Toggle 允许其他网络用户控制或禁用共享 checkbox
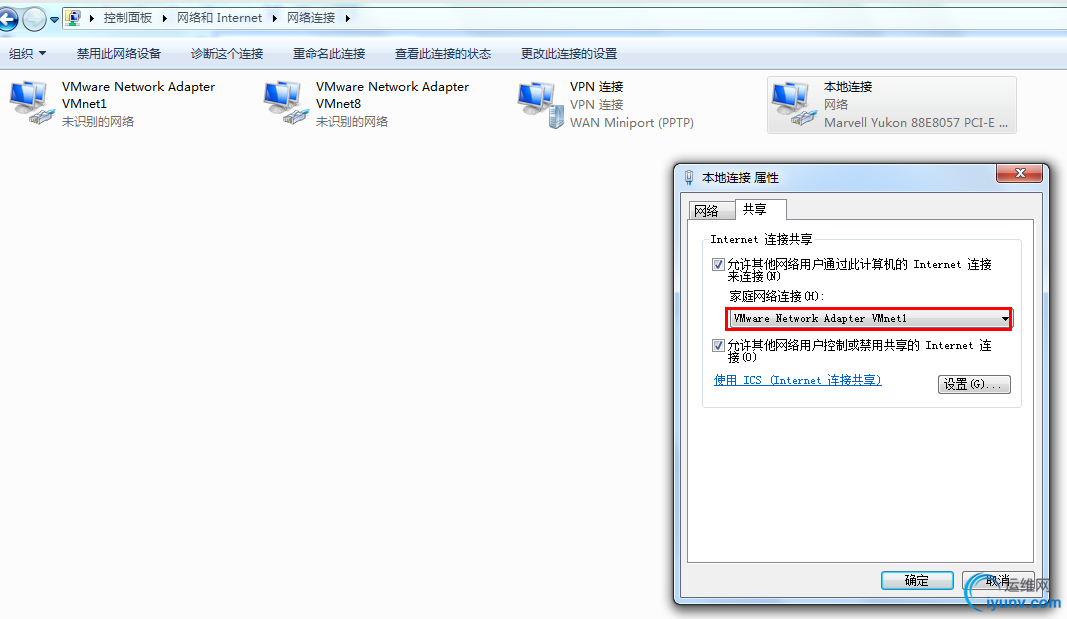Screen dimensions: 1067x619 718,346
